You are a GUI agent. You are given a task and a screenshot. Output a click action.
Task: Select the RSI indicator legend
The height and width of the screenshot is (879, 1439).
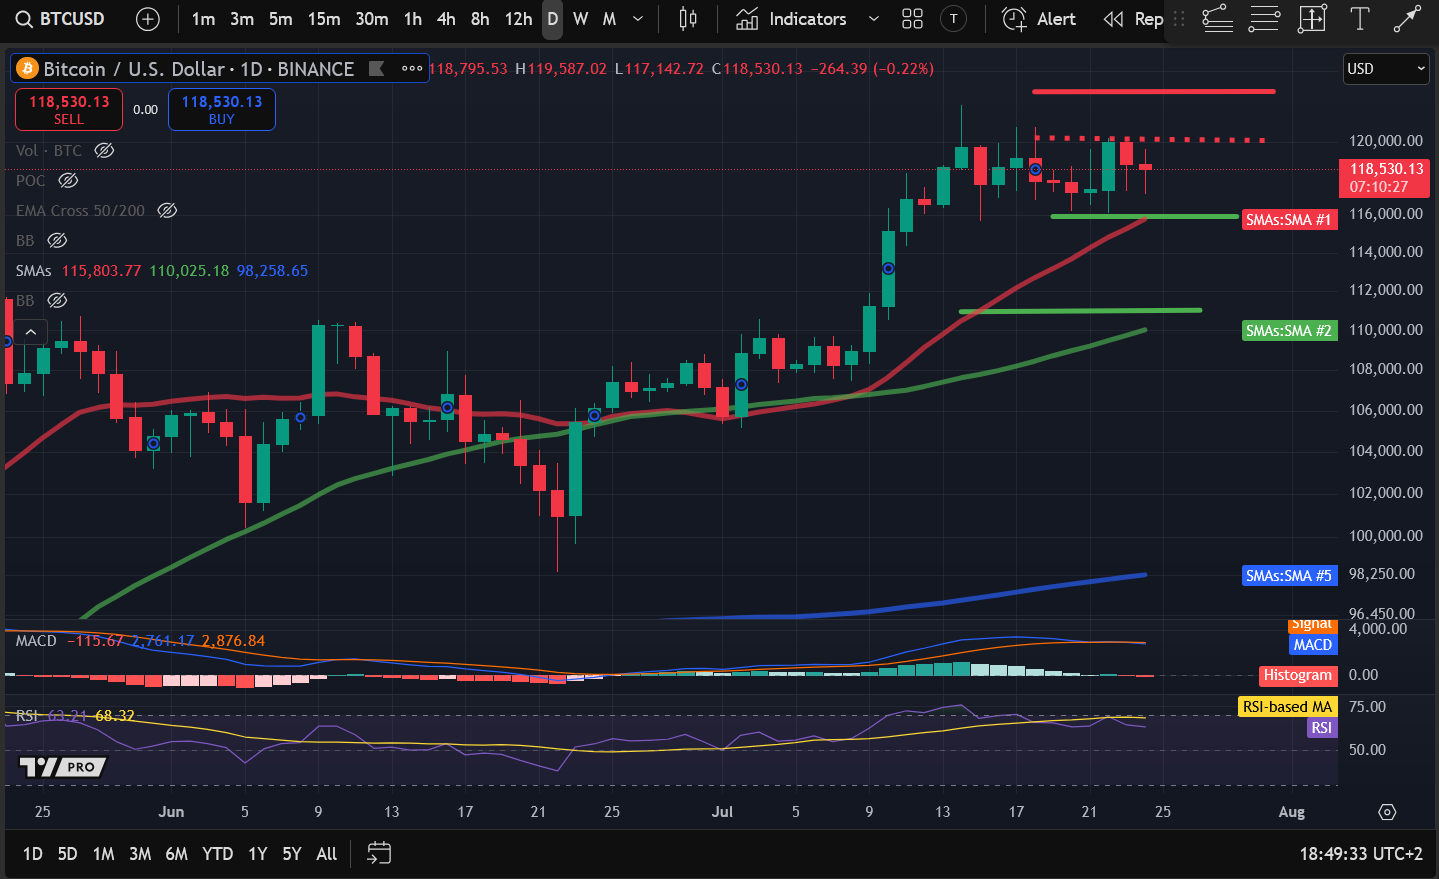(27, 716)
